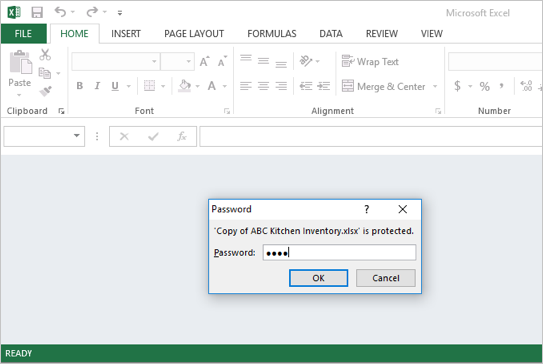Screen dimensions: 543x364
Task: Click the Insert Function fx icon
Action: click(182, 136)
